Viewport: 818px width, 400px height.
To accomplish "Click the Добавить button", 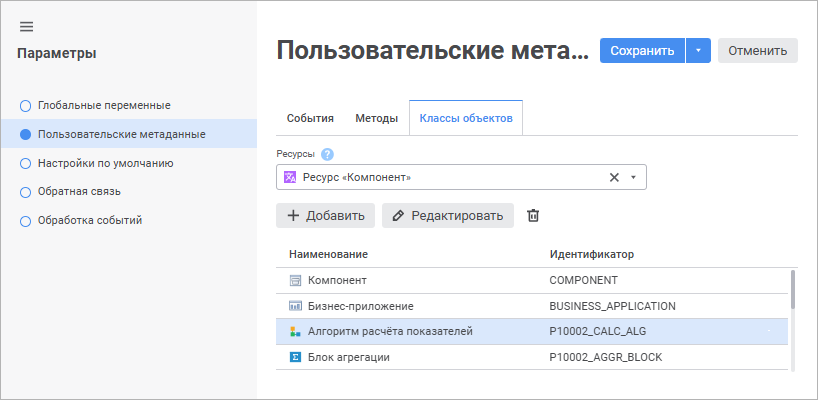I will point(326,215).
